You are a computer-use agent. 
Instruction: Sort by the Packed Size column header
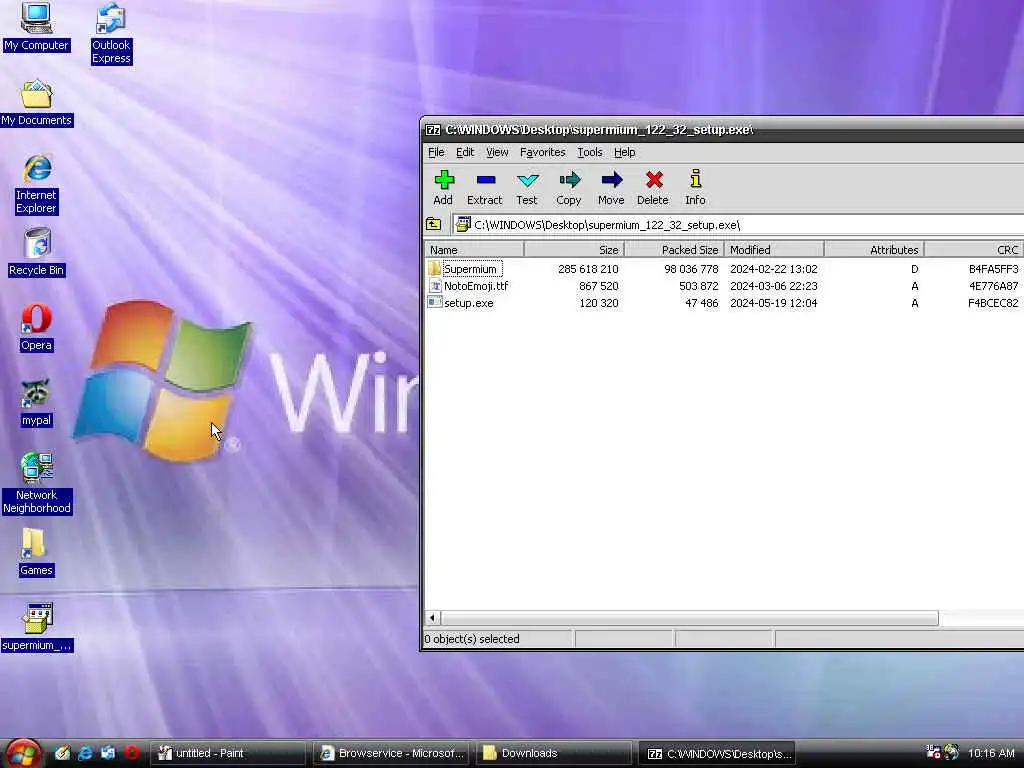[675, 250]
